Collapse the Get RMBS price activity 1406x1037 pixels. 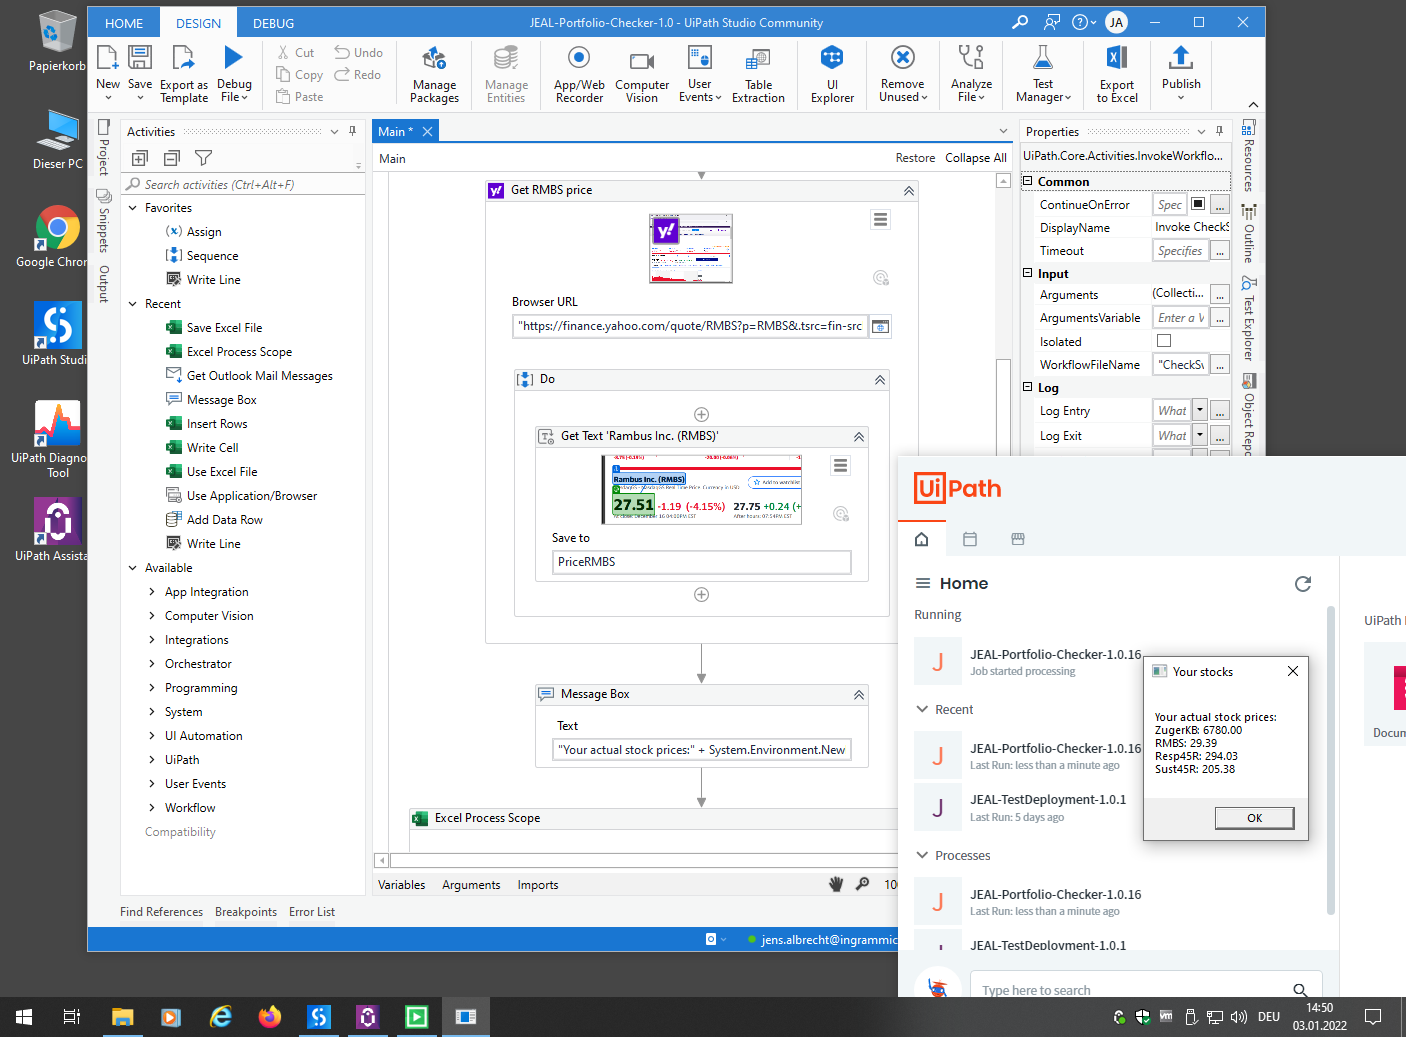(908, 190)
